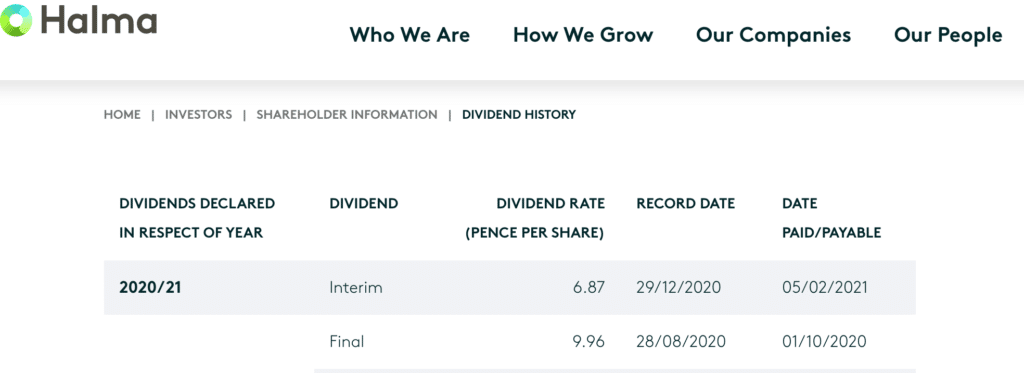Open the Shareholder Information breadcrumb
This screenshot has height=373, width=1024.
tap(347, 115)
